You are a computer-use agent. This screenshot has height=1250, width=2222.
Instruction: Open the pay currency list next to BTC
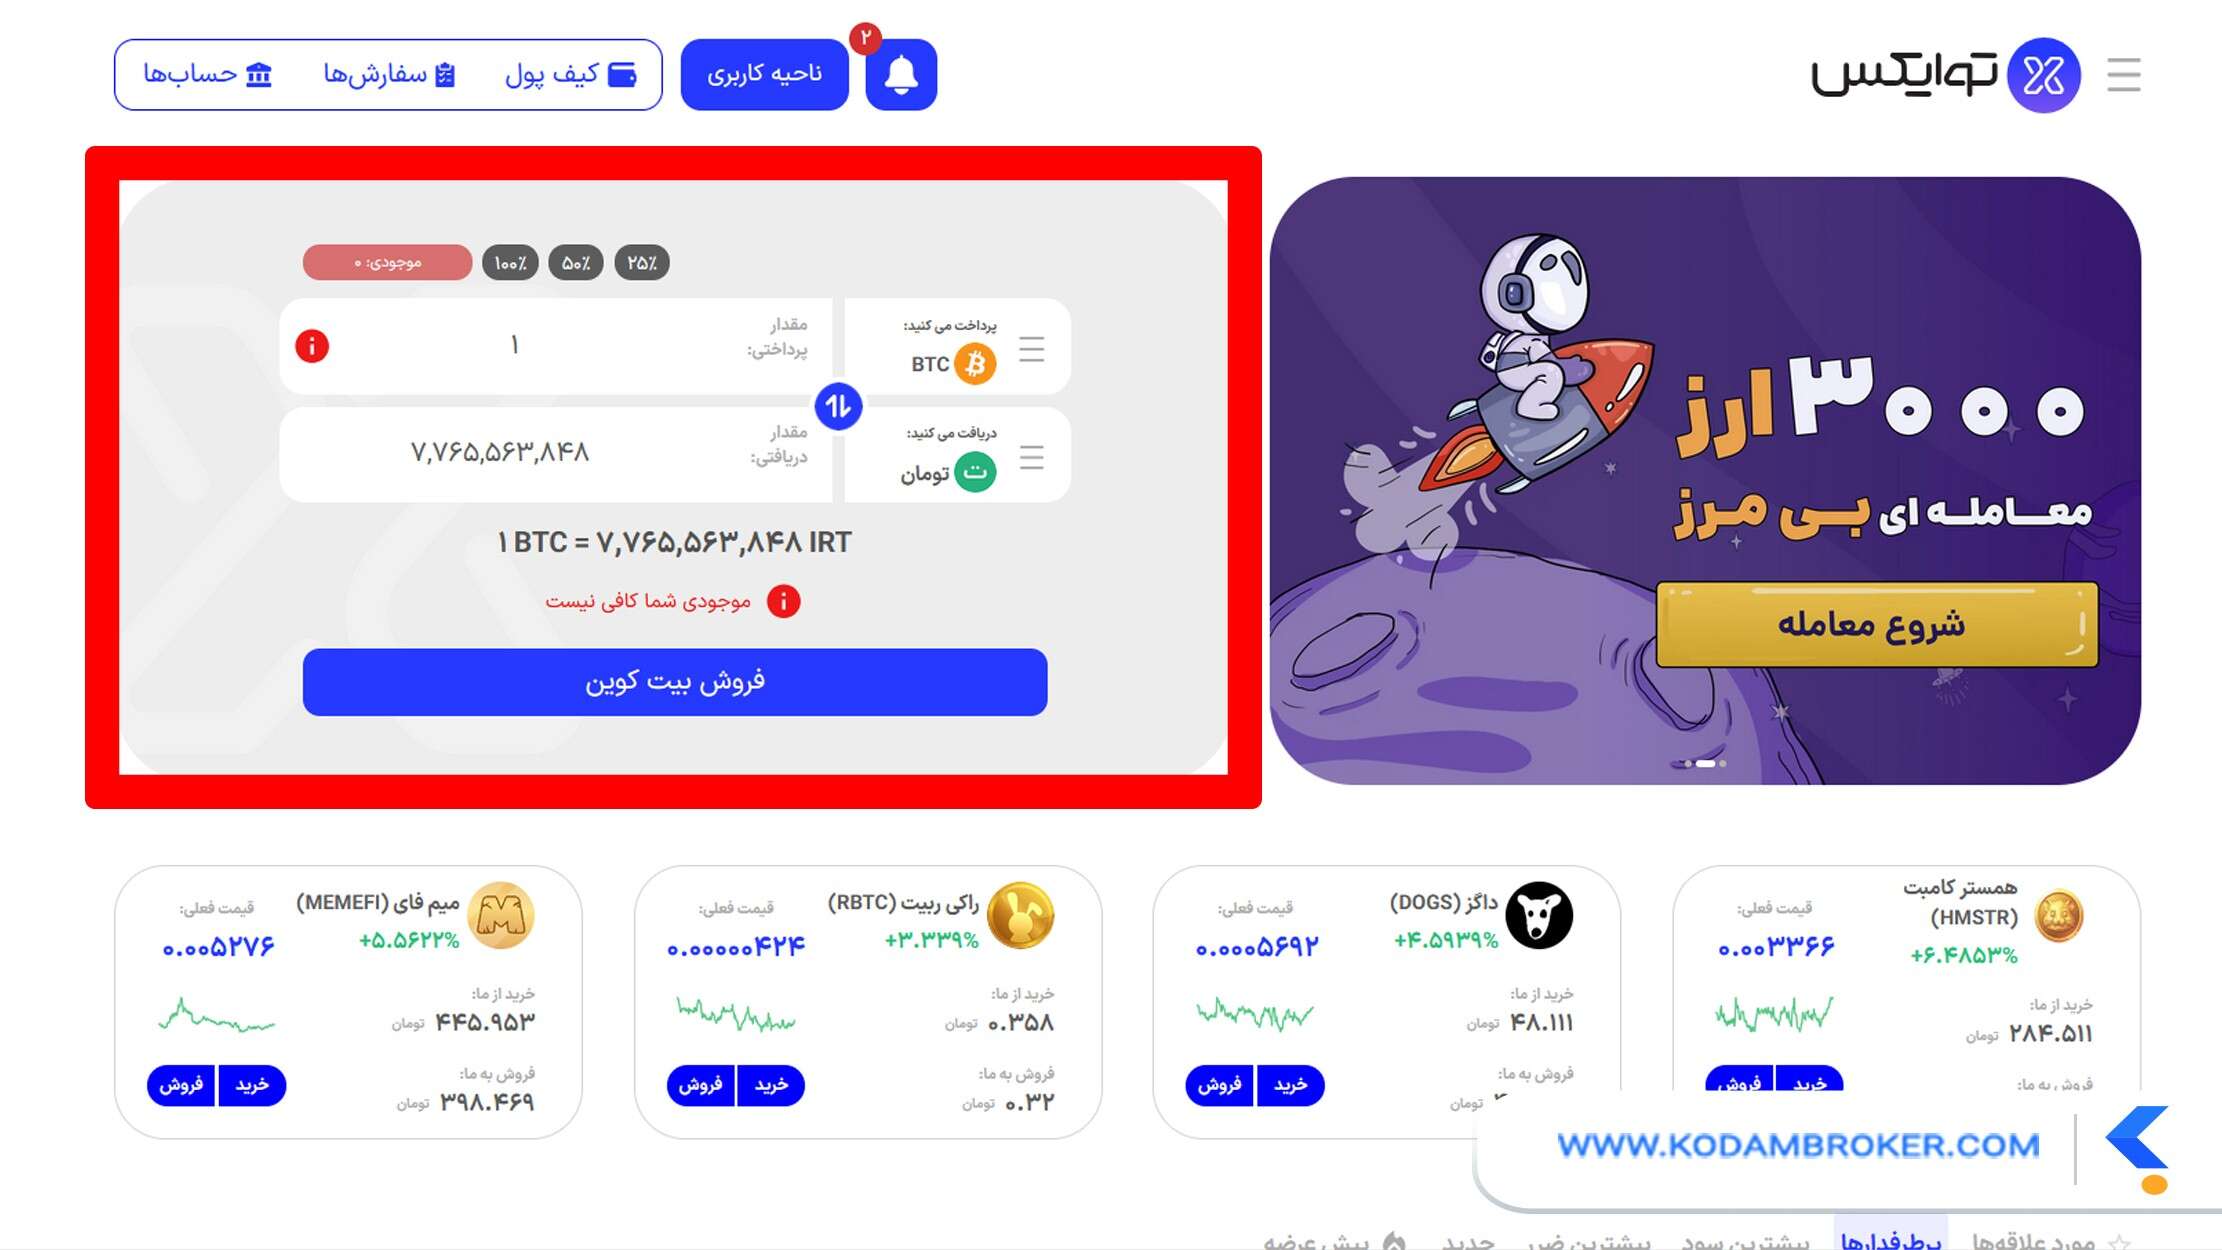[1032, 349]
